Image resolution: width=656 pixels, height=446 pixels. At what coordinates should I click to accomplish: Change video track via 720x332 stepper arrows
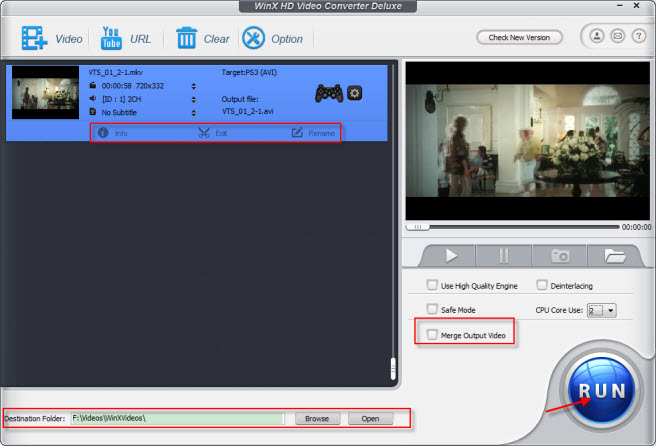click(x=193, y=86)
